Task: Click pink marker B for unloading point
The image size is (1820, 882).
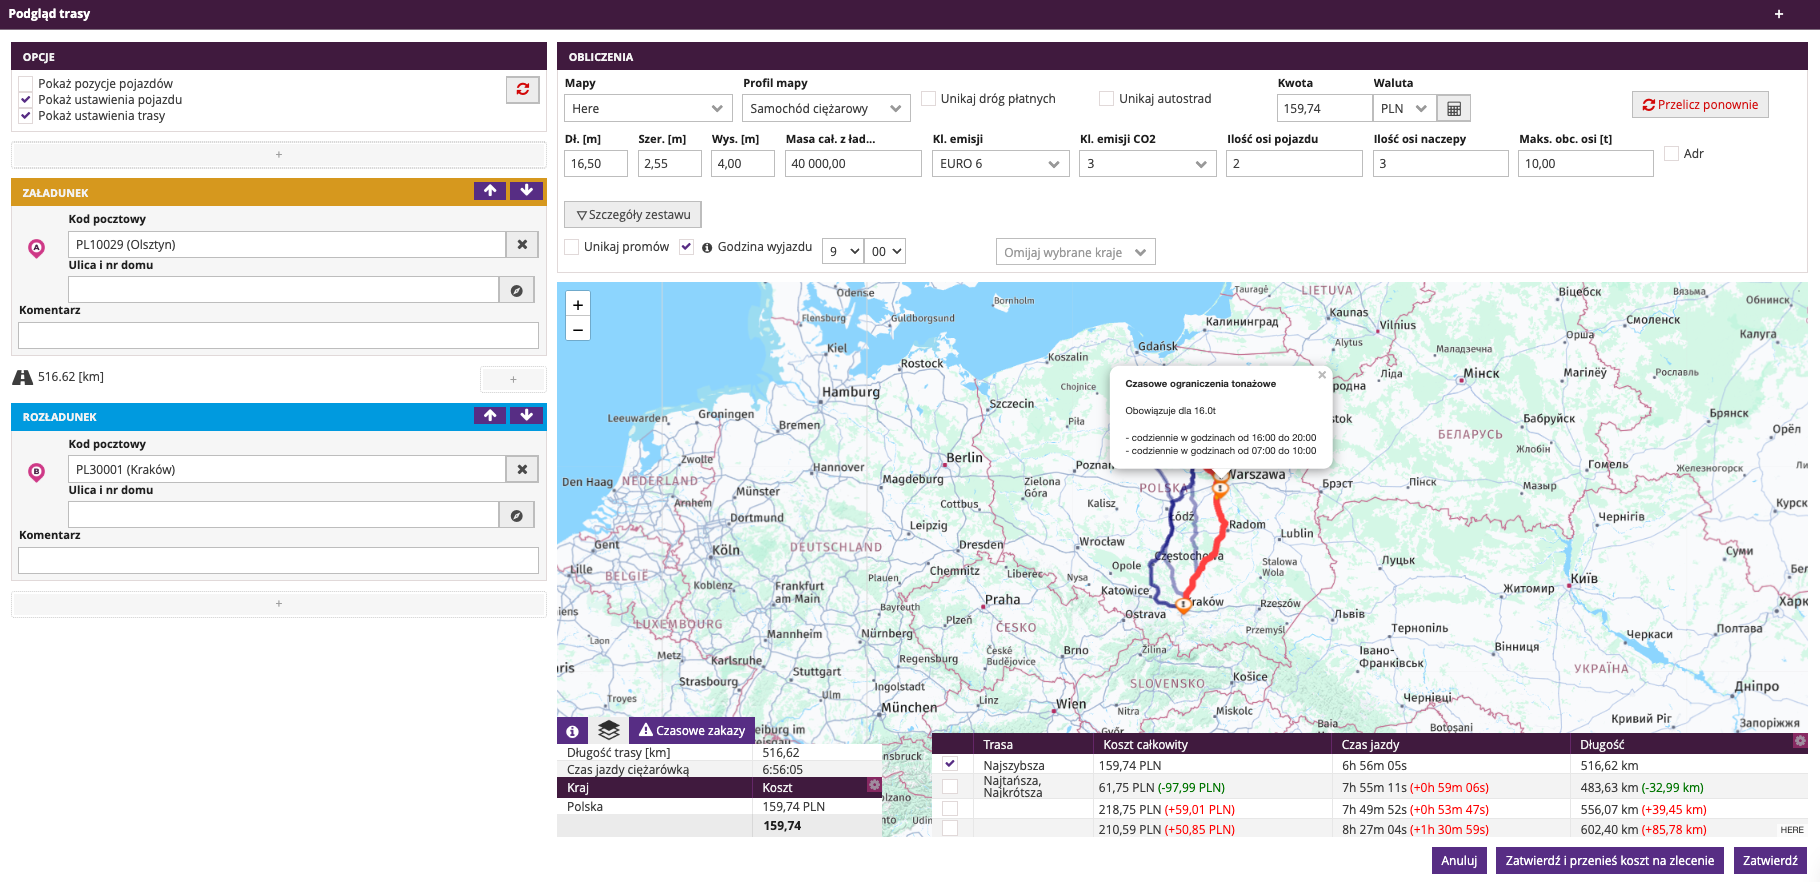Action: pos(37,472)
